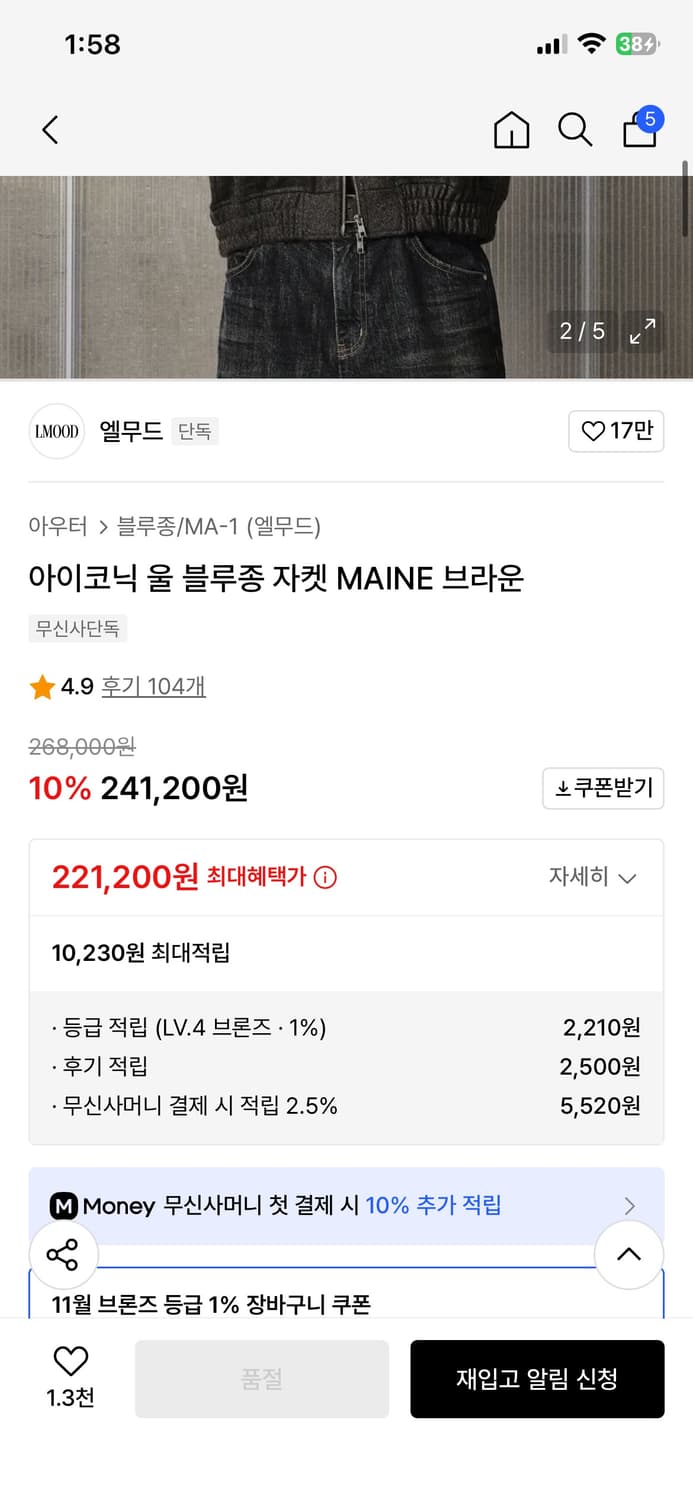Open 후기 104개 reviews link
Viewport: 693px width, 1500px height.
click(153, 687)
